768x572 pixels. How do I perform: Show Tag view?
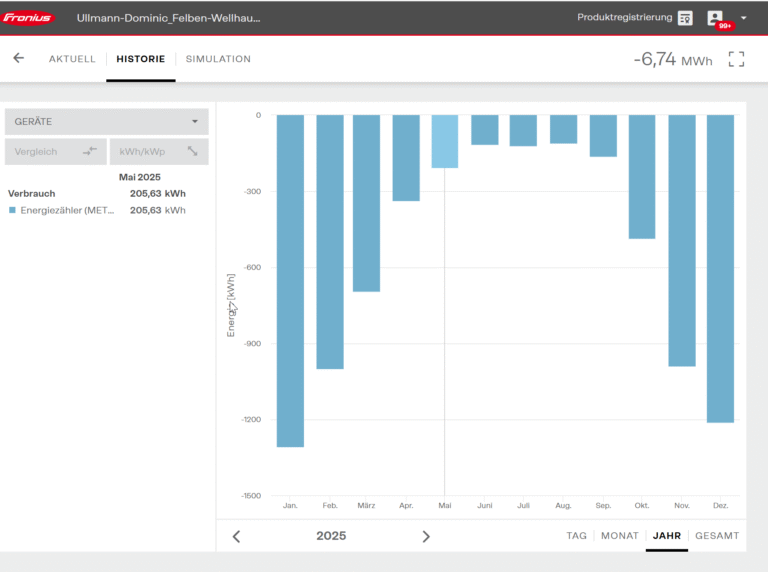[x=576, y=536]
